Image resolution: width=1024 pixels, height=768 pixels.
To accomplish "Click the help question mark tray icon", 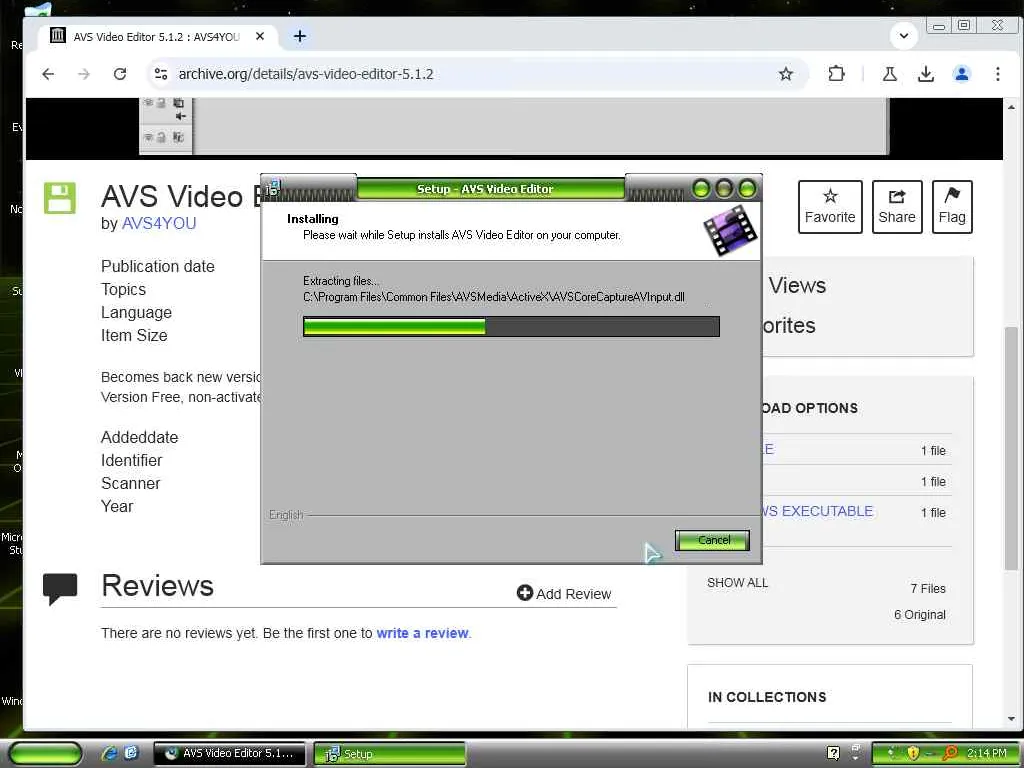I will tap(833, 753).
